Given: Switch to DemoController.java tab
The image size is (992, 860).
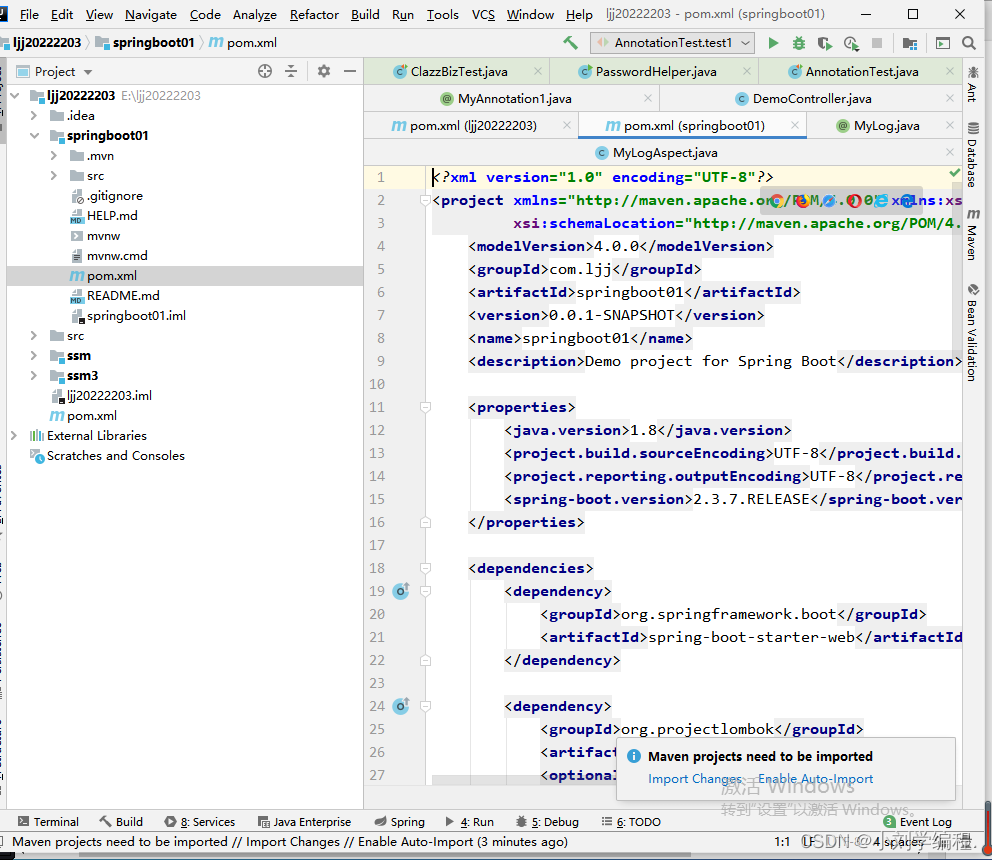Looking at the screenshot, I should 812,99.
